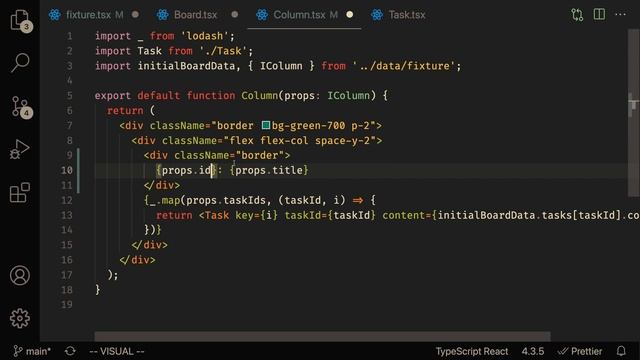
Task: Click the 4.3.5 TypeScript version
Action: click(533, 351)
